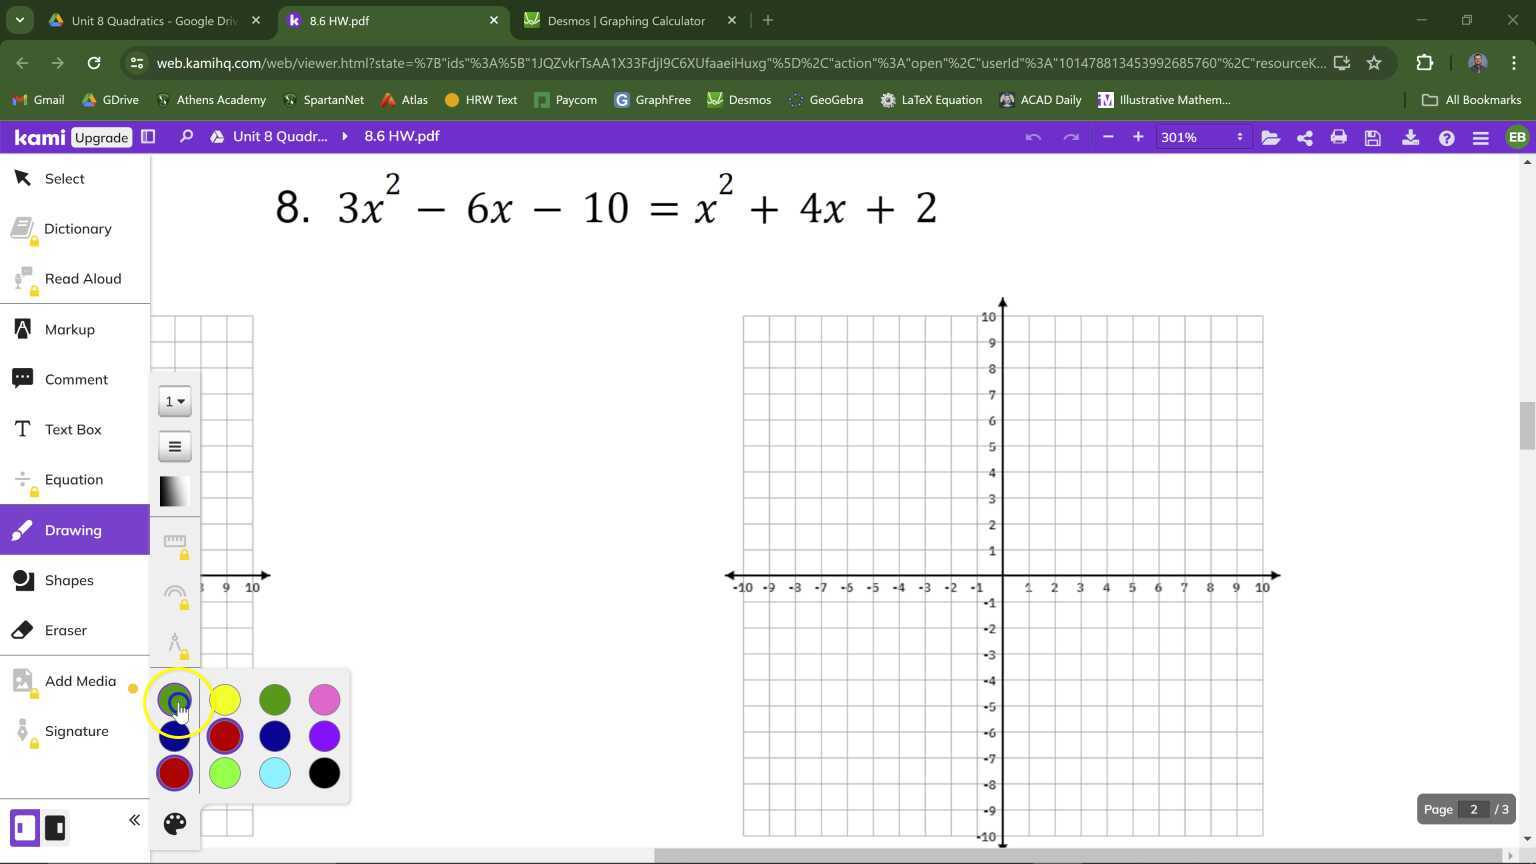Pick the yellow color swatch

click(225, 699)
